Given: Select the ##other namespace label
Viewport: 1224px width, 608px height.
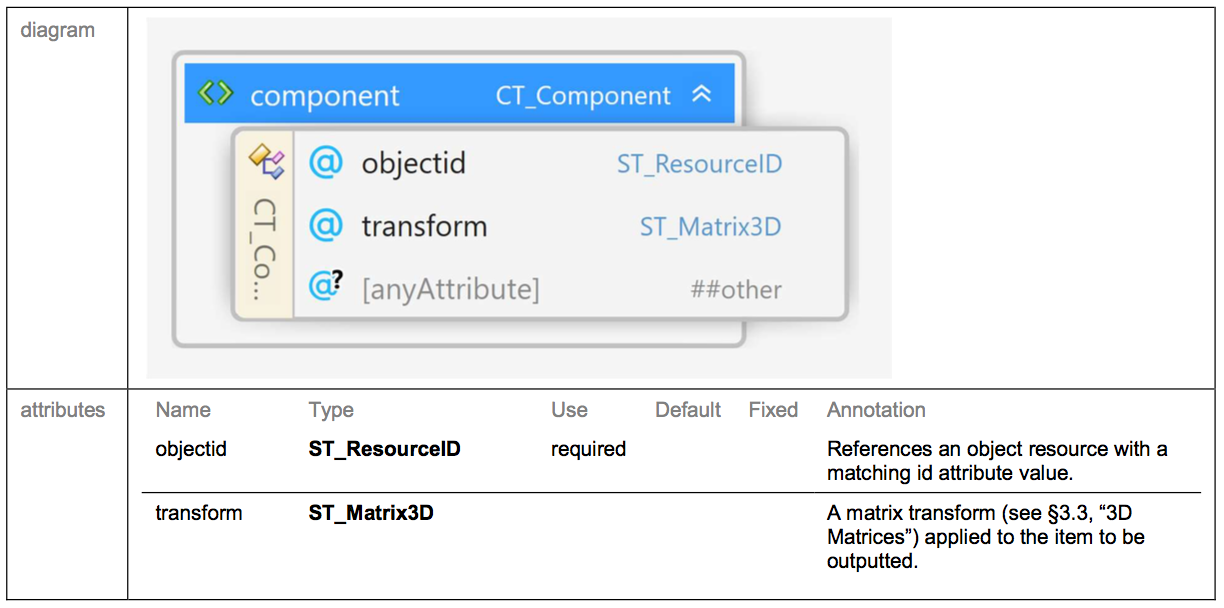Looking at the screenshot, I should coord(736,290).
